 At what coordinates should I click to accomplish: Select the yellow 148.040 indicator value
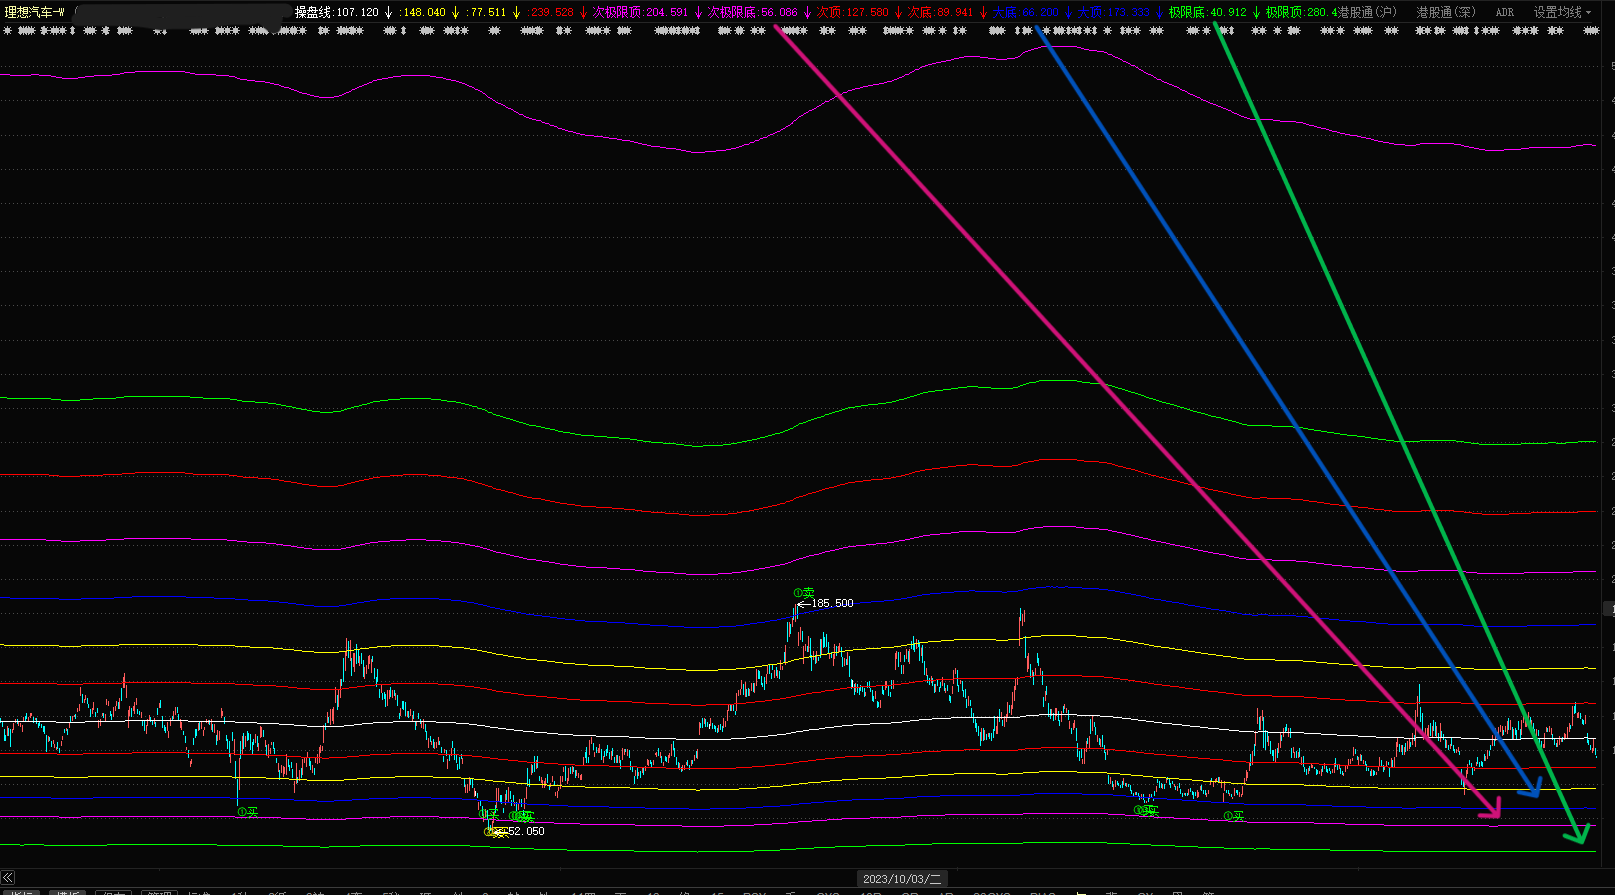pyautogui.click(x=423, y=12)
